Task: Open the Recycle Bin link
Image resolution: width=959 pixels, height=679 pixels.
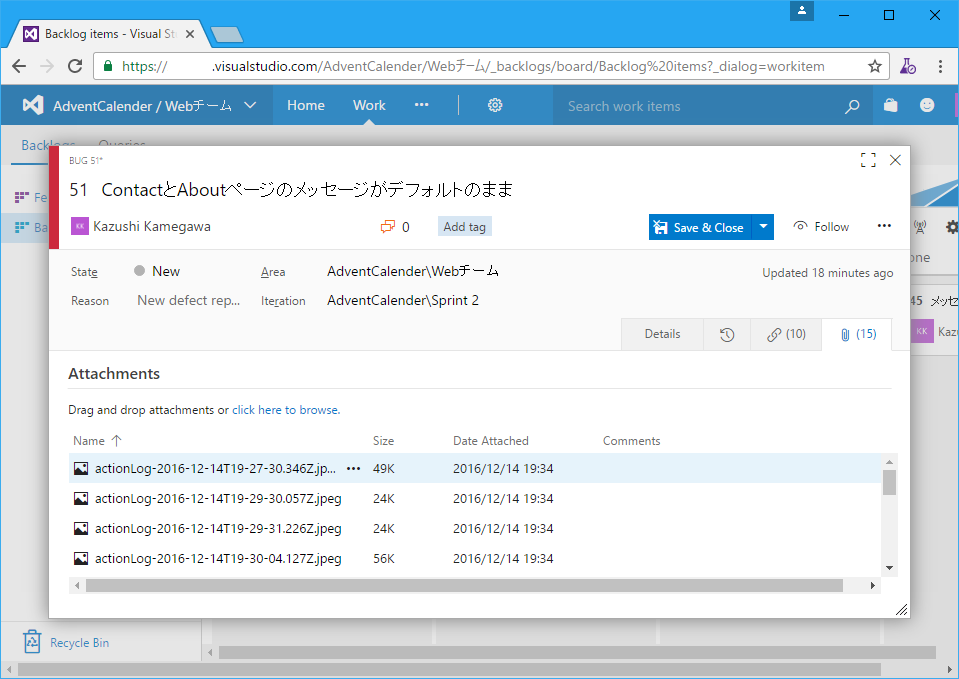Action: coord(66,642)
